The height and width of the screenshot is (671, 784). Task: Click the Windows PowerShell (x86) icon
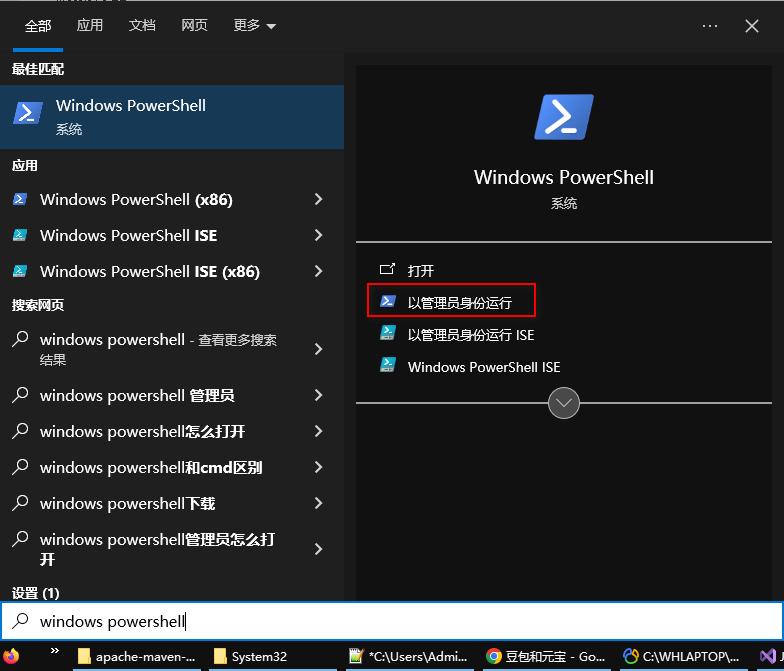pyautogui.click(x=20, y=199)
